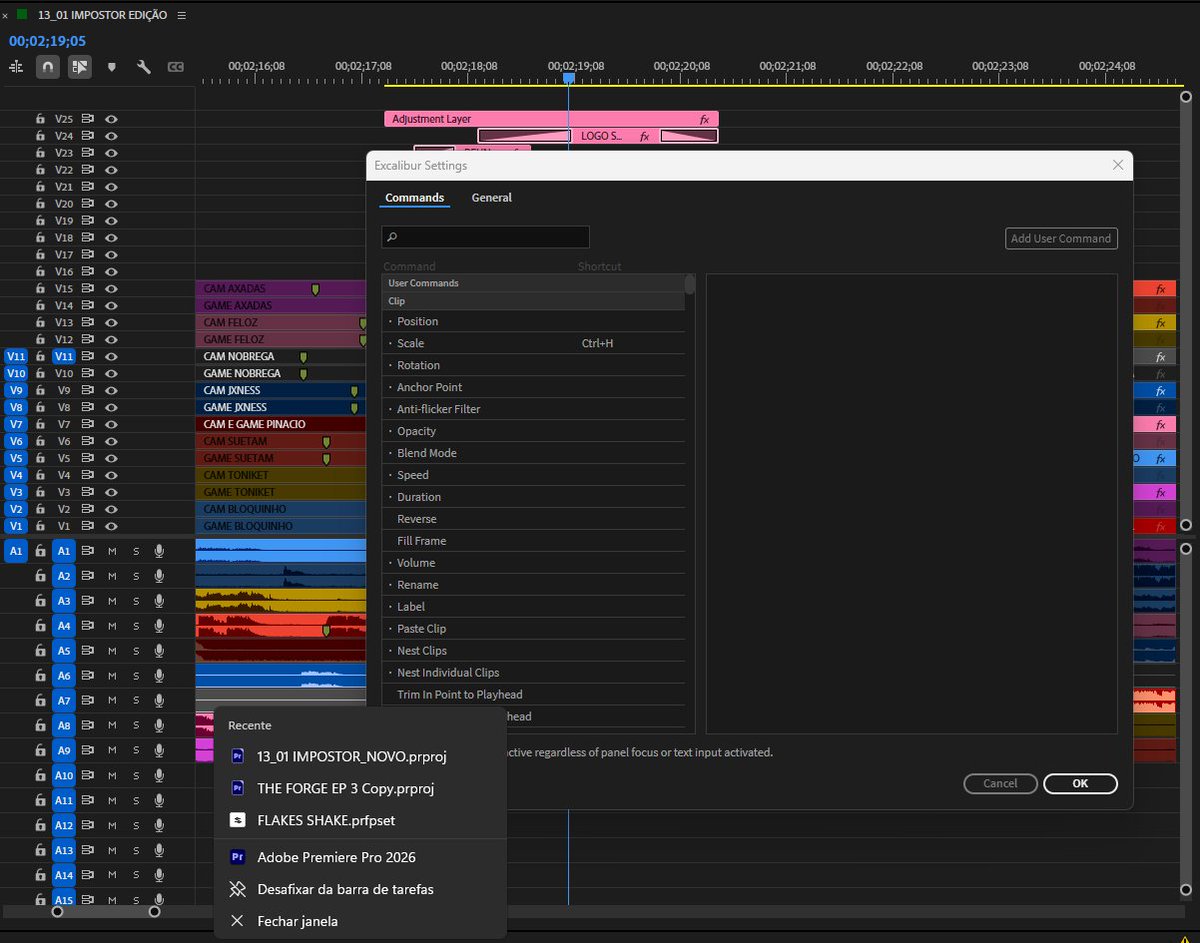Grab right handle of timeline zoom bar
Viewport: 1200px width, 943px height.
154,911
